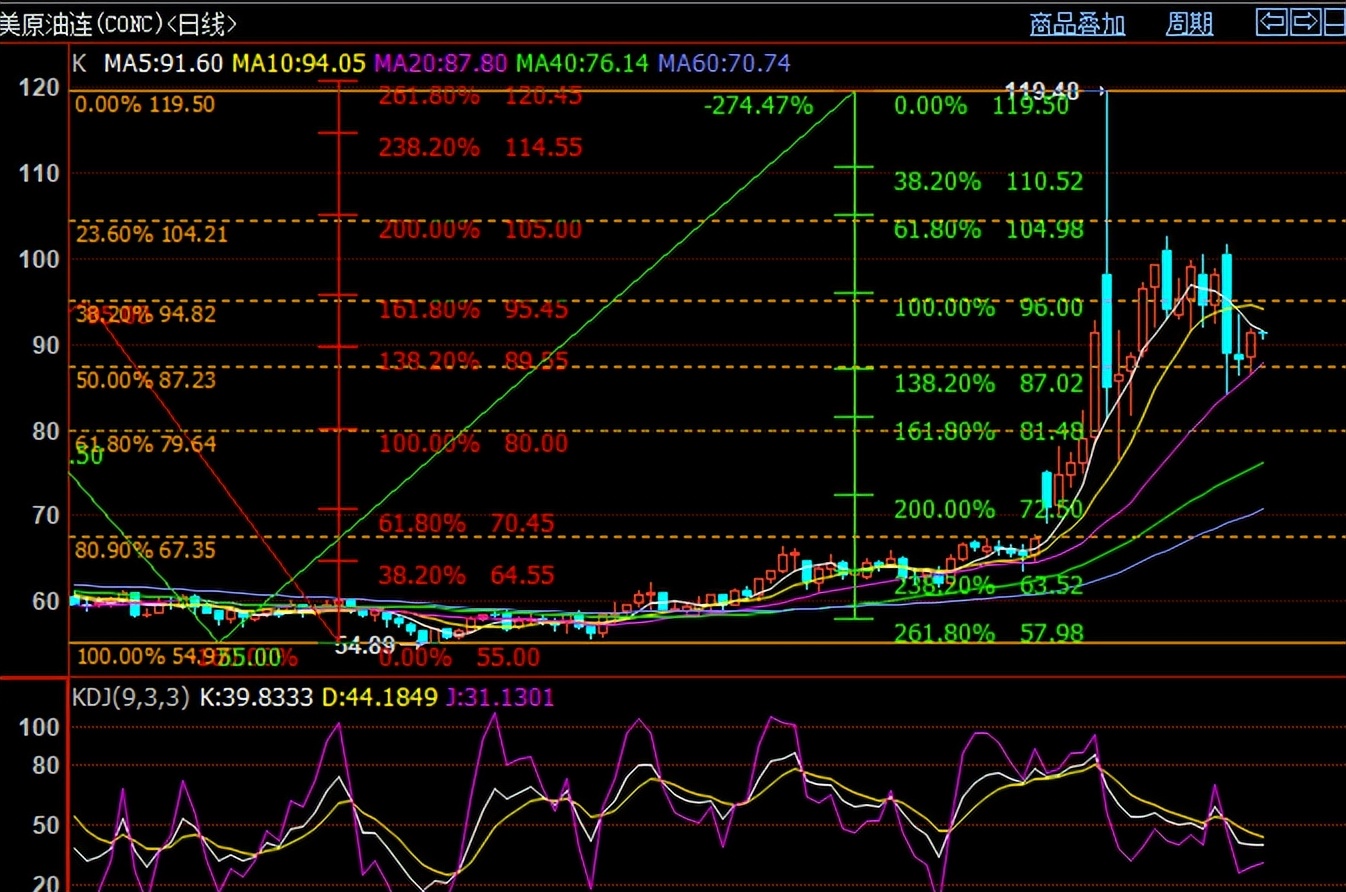Select red Fibonacci level 38.20% 64.55

pyautogui.click(x=466, y=576)
